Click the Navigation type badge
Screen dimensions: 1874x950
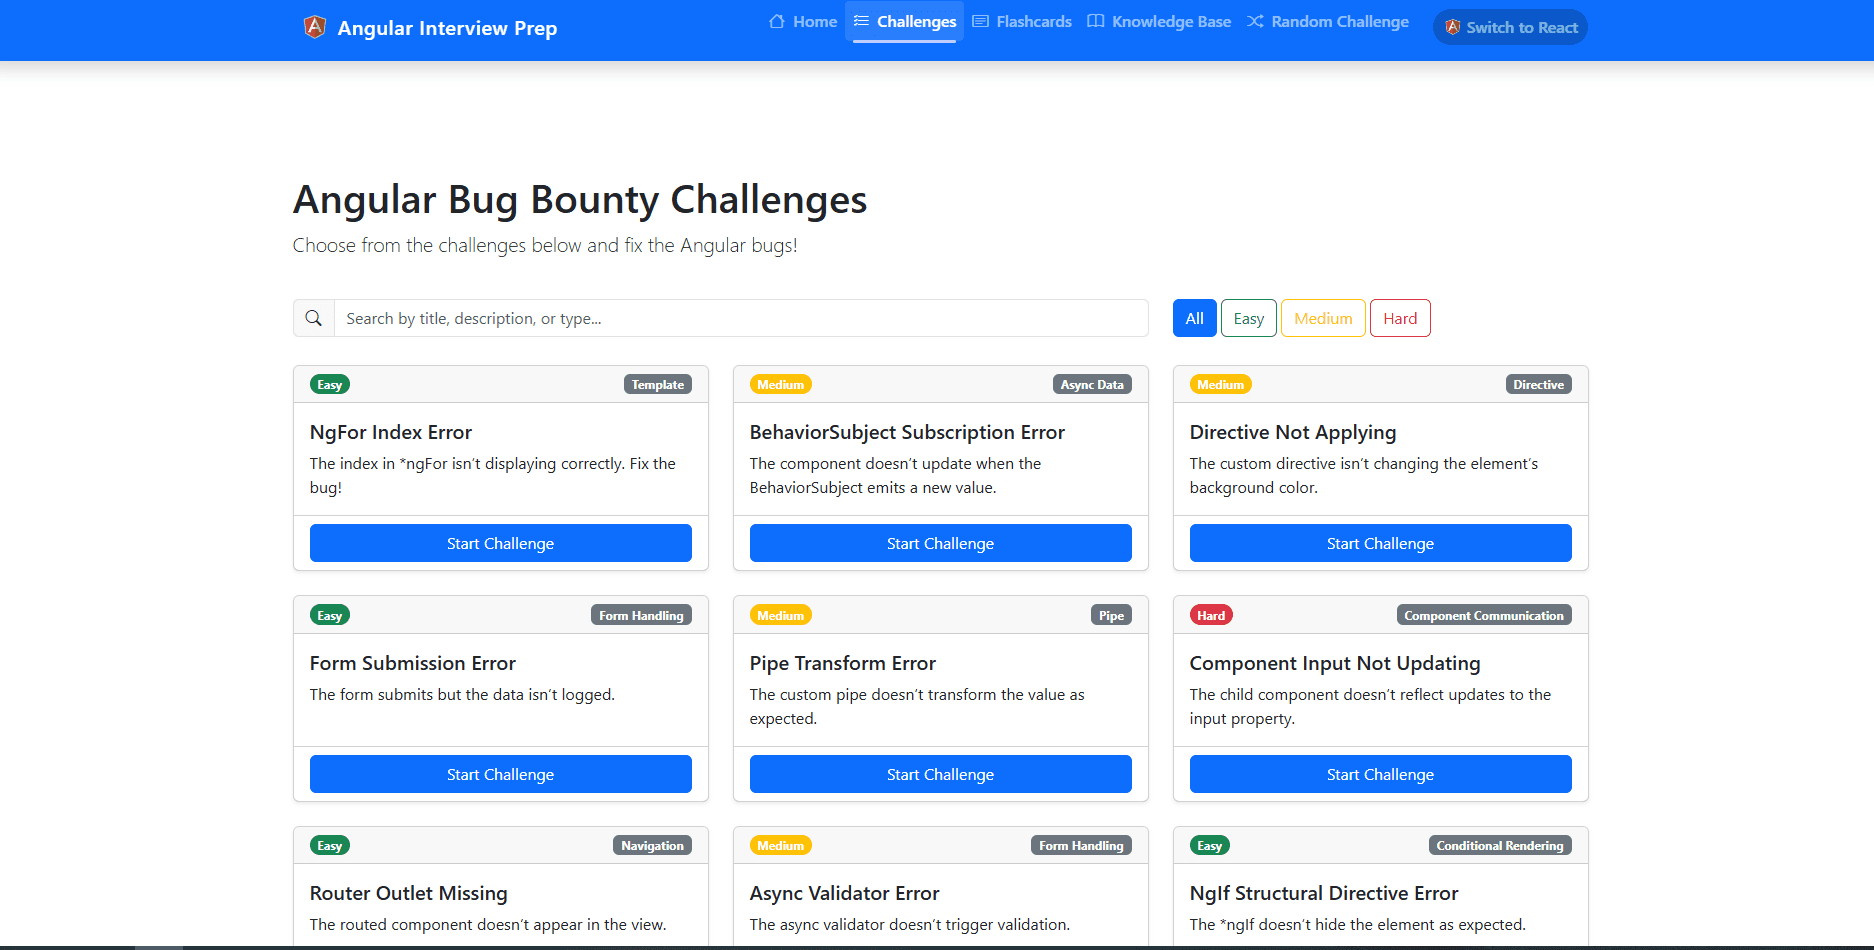(x=652, y=845)
